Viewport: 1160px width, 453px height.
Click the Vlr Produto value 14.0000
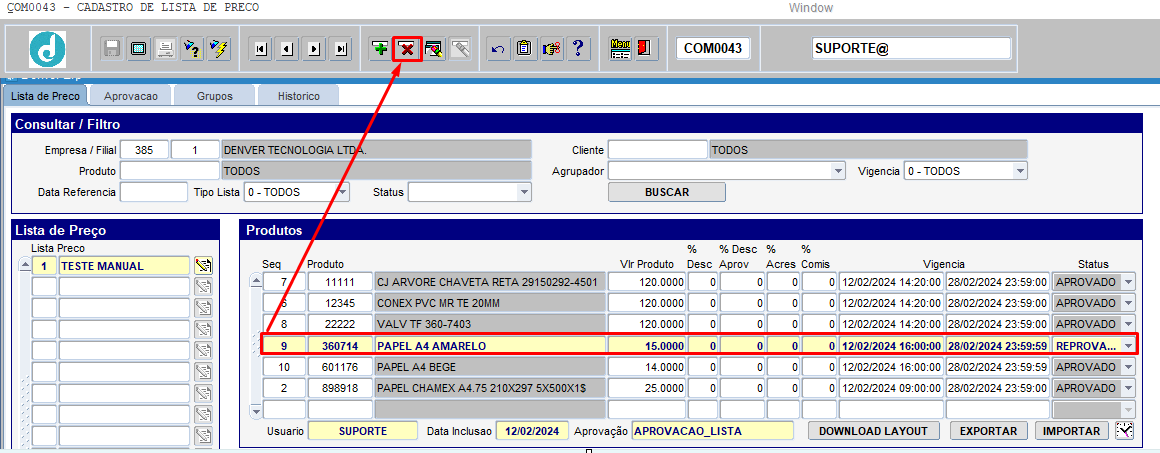pyautogui.click(x=646, y=367)
